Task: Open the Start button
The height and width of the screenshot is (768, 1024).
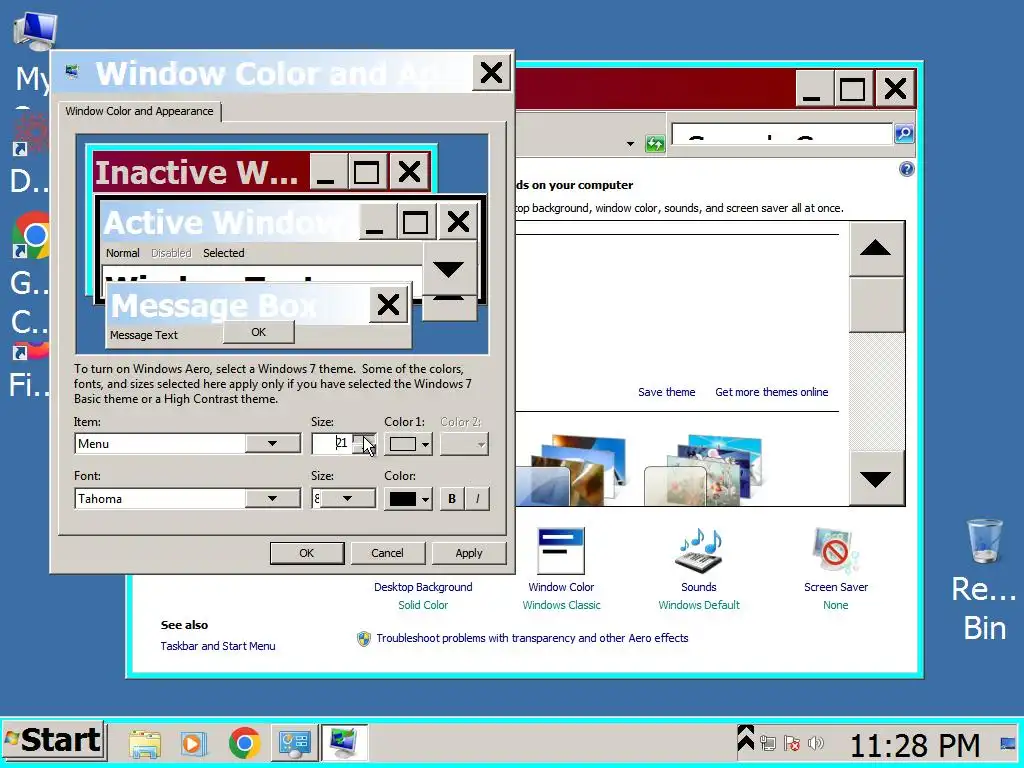Action: click(x=54, y=741)
